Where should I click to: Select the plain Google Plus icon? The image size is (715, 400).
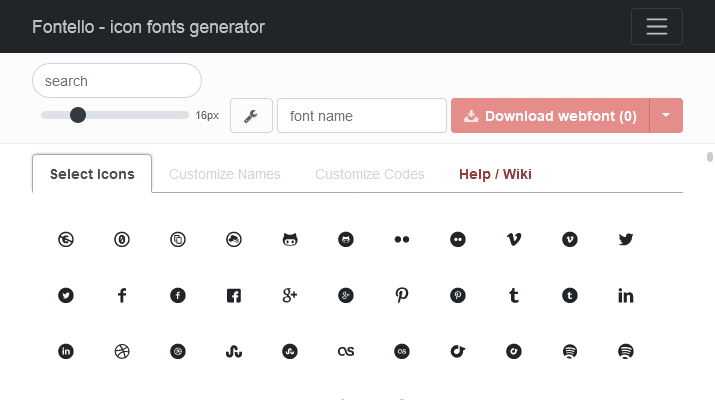point(290,296)
